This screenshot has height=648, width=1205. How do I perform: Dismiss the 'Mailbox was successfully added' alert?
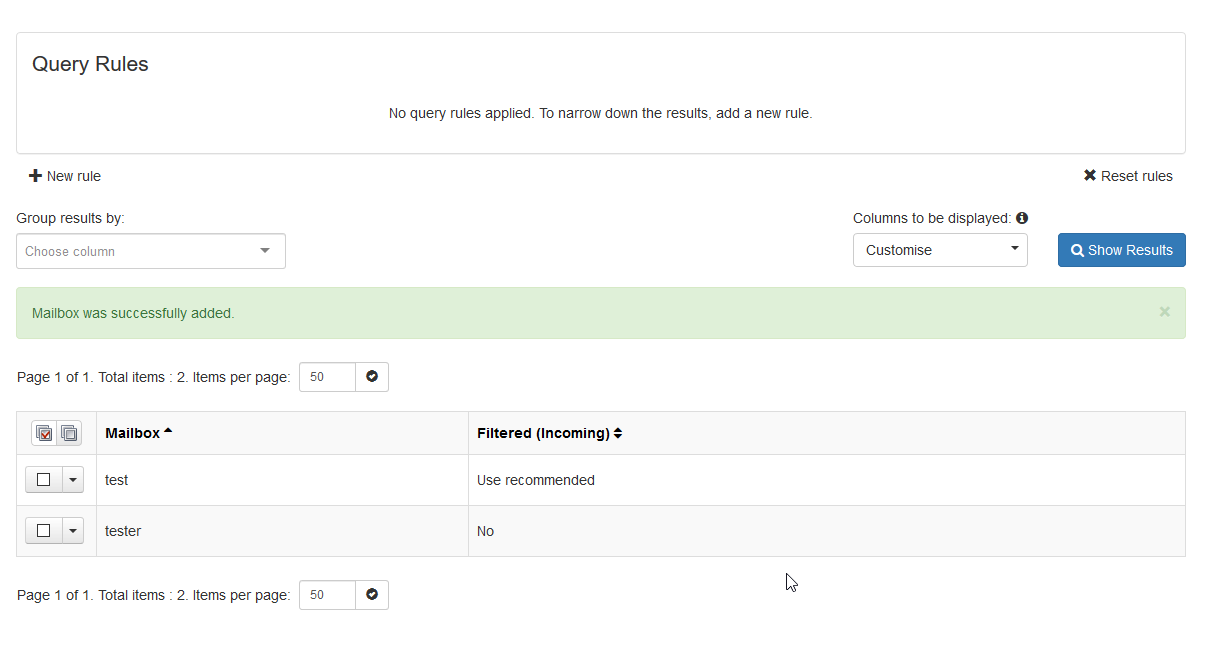pyautogui.click(x=1164, y=312)
